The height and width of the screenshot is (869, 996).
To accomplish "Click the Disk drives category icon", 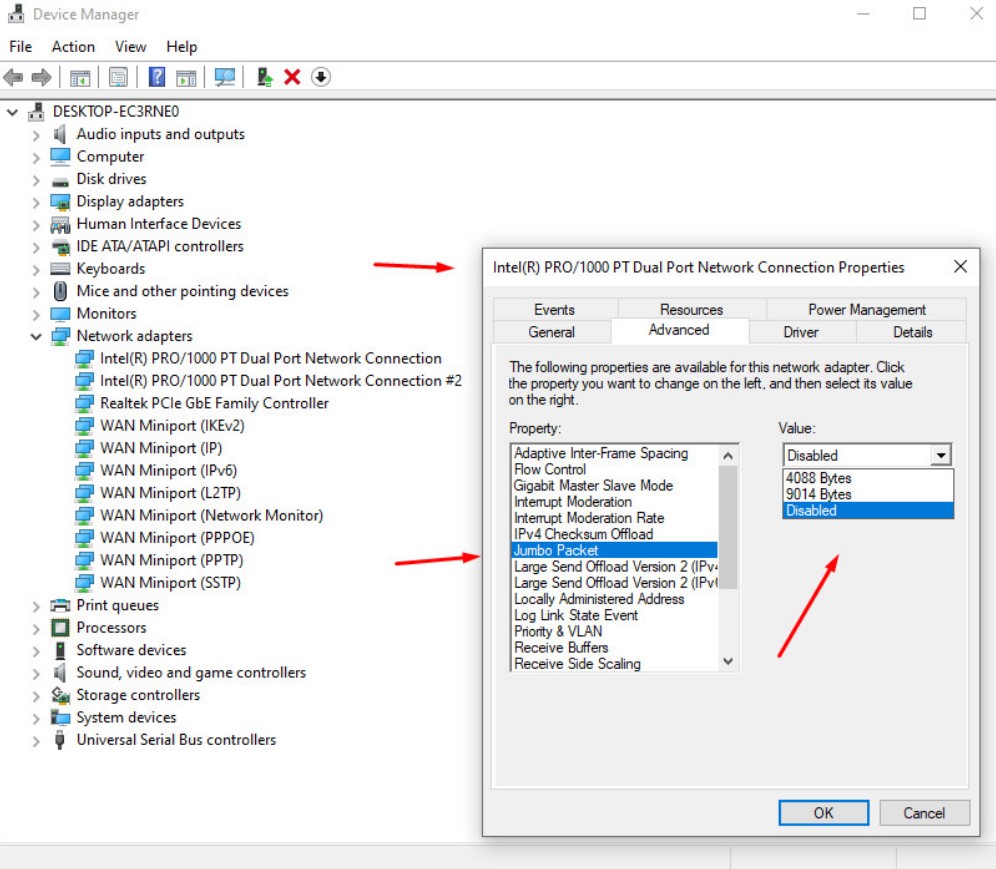I will pos(60,180).
